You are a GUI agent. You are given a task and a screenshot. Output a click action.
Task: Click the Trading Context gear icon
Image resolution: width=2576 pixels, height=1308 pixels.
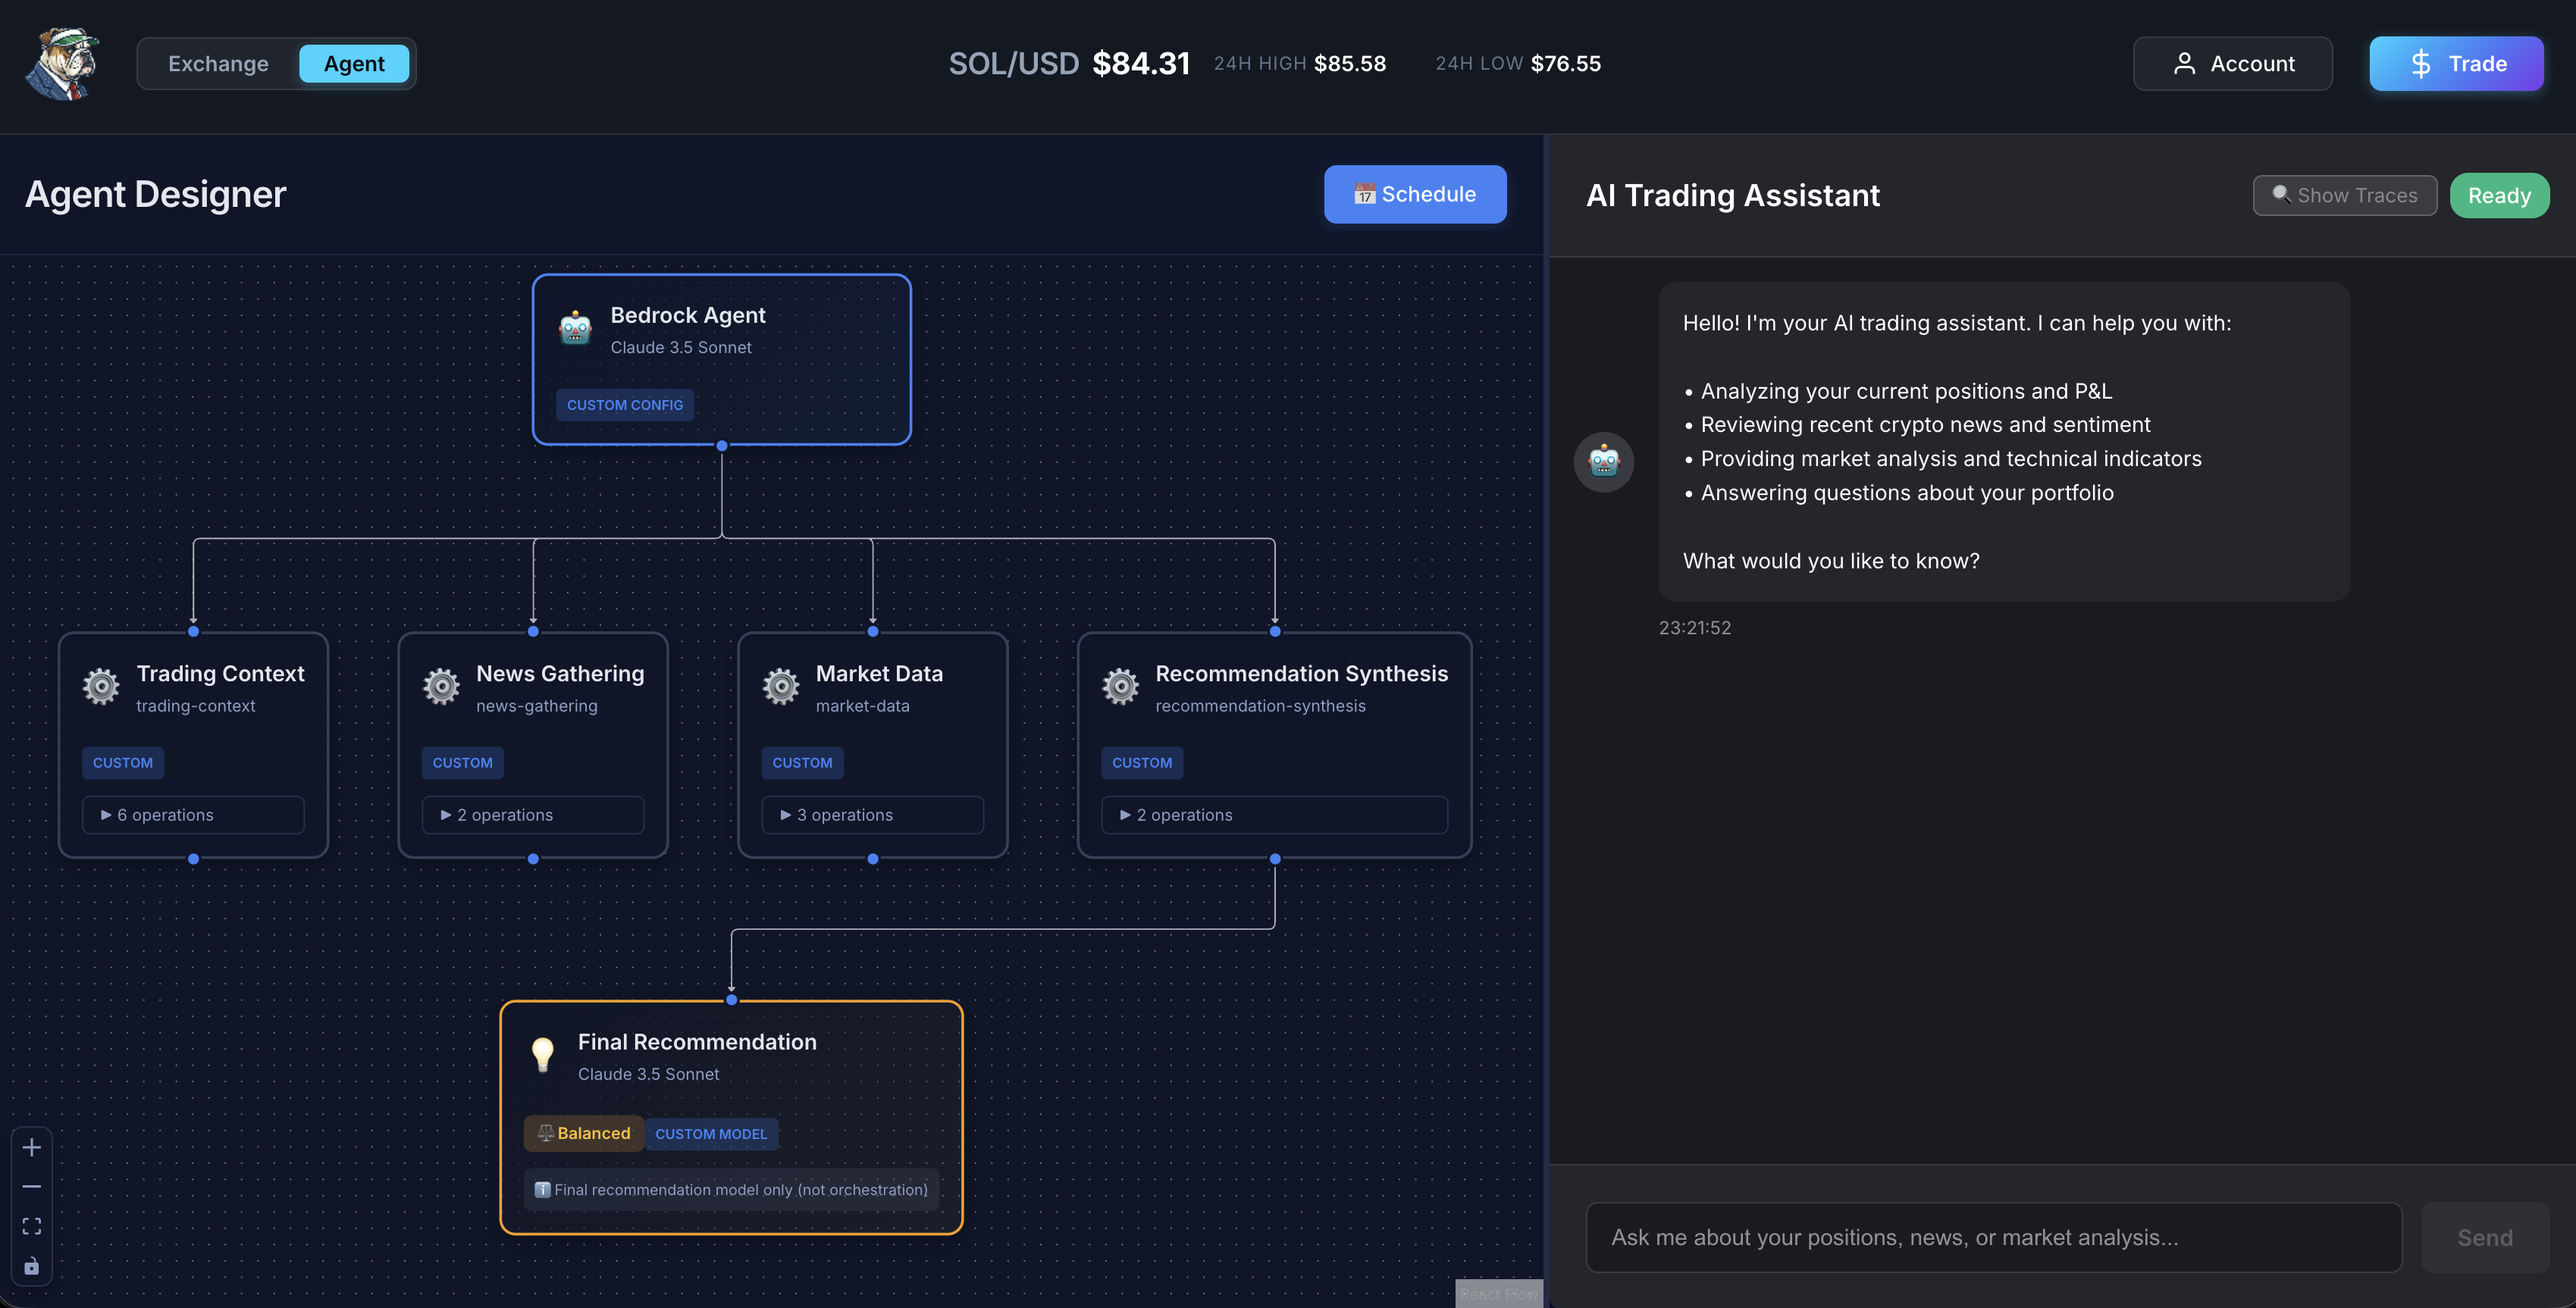101,686
